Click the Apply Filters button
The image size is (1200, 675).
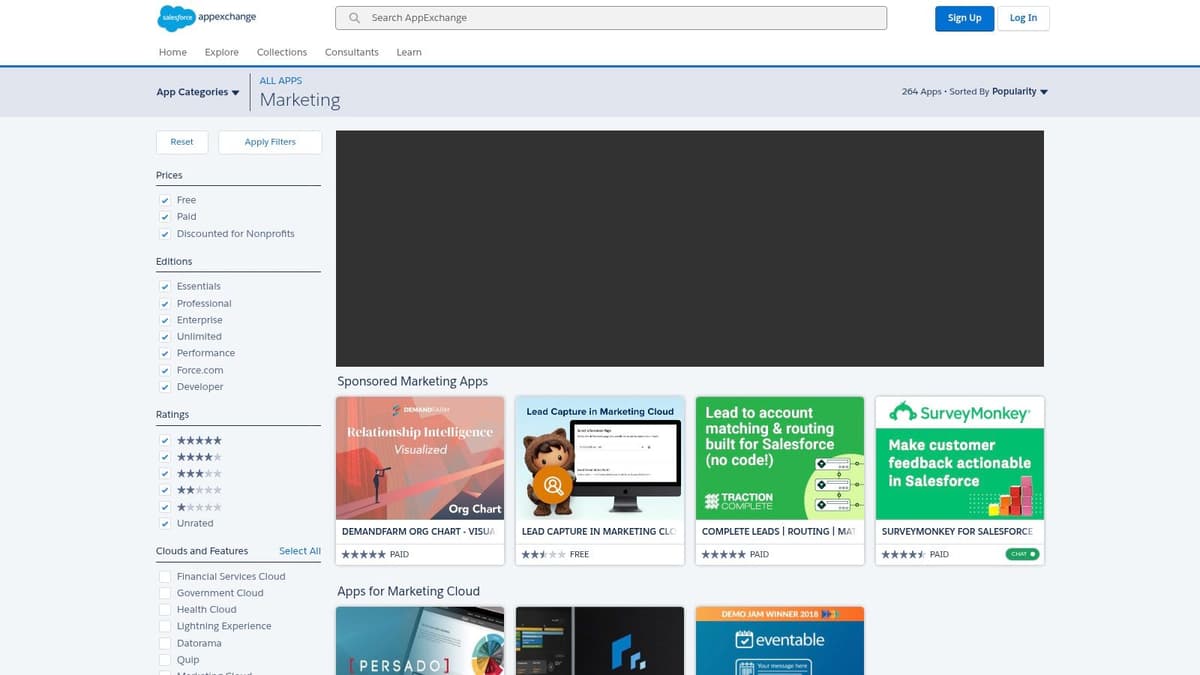coord(269,142)
